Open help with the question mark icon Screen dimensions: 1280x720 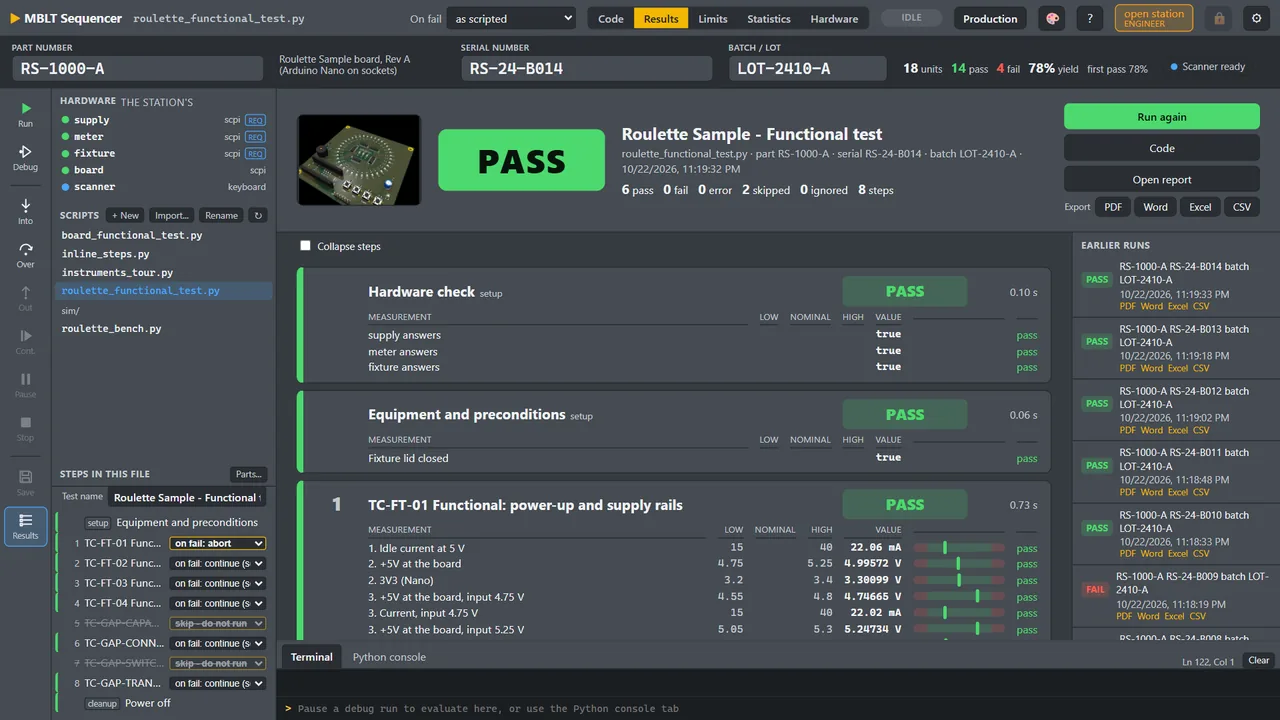1091,18
